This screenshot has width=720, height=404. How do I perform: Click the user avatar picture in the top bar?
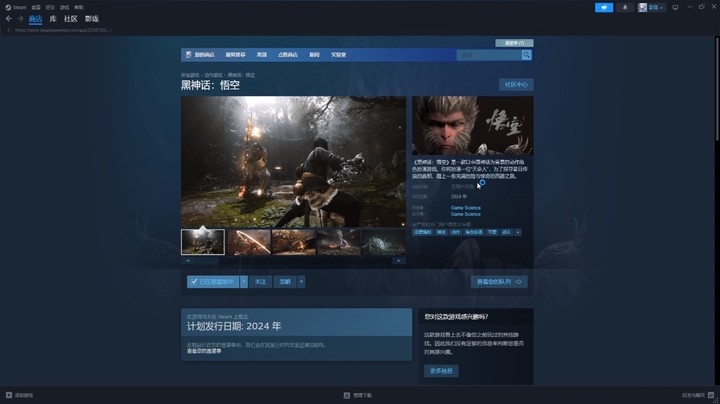pos(642,7)
